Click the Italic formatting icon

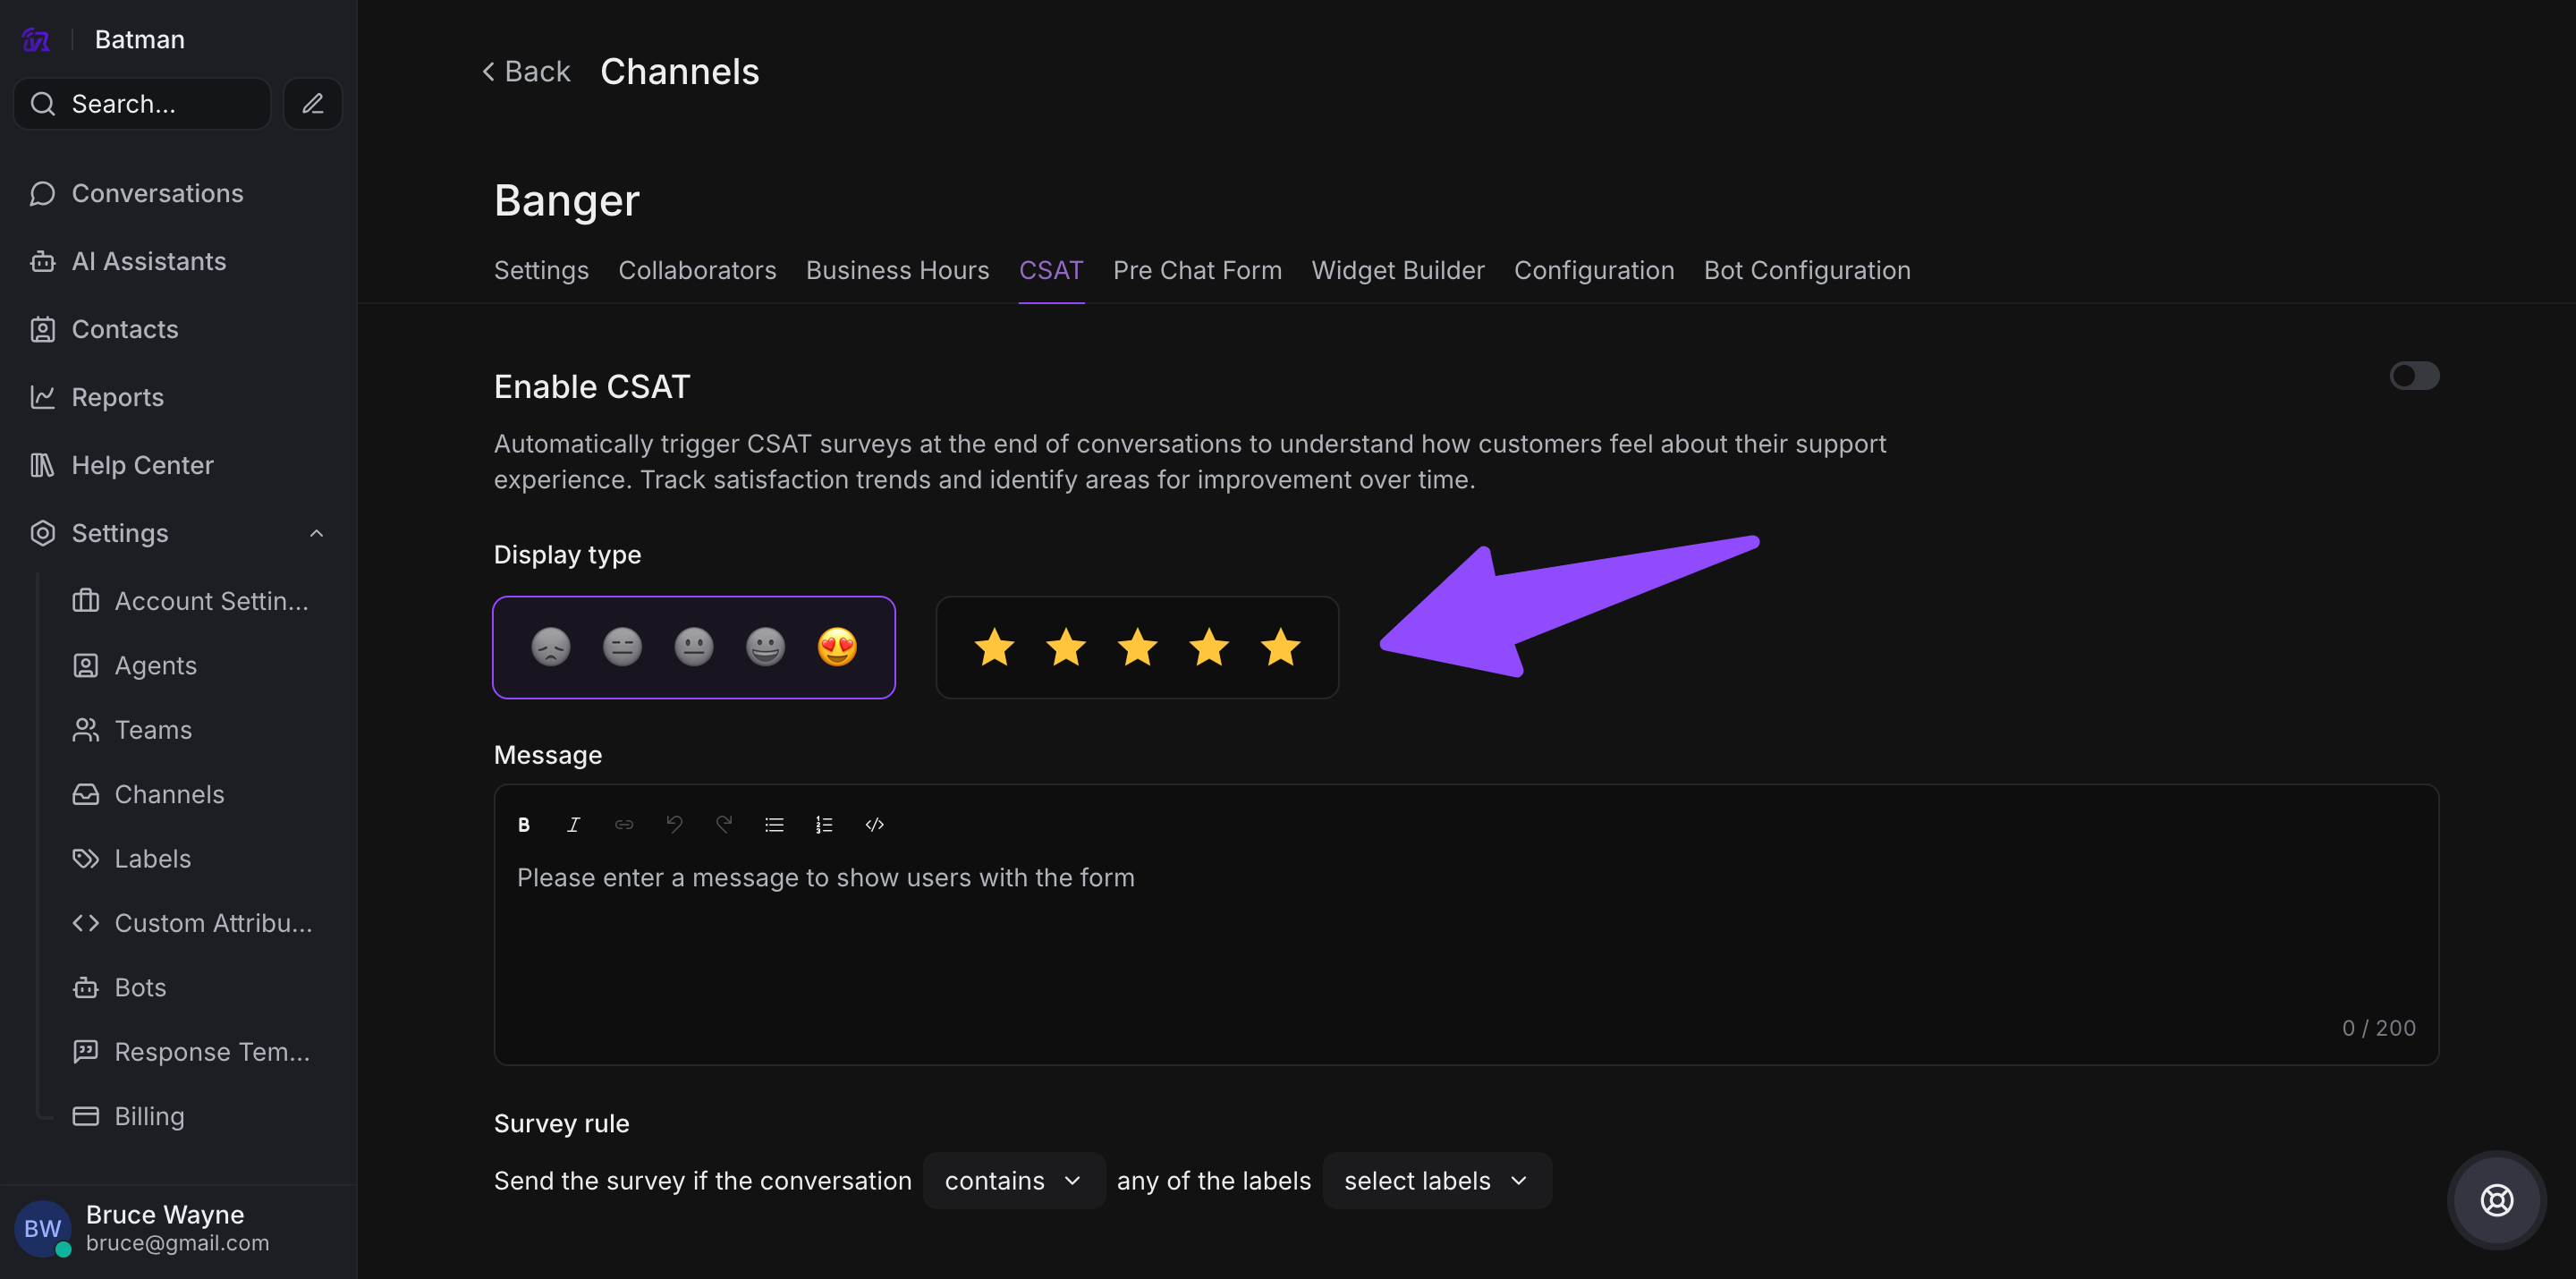click(x=573, y=825)
